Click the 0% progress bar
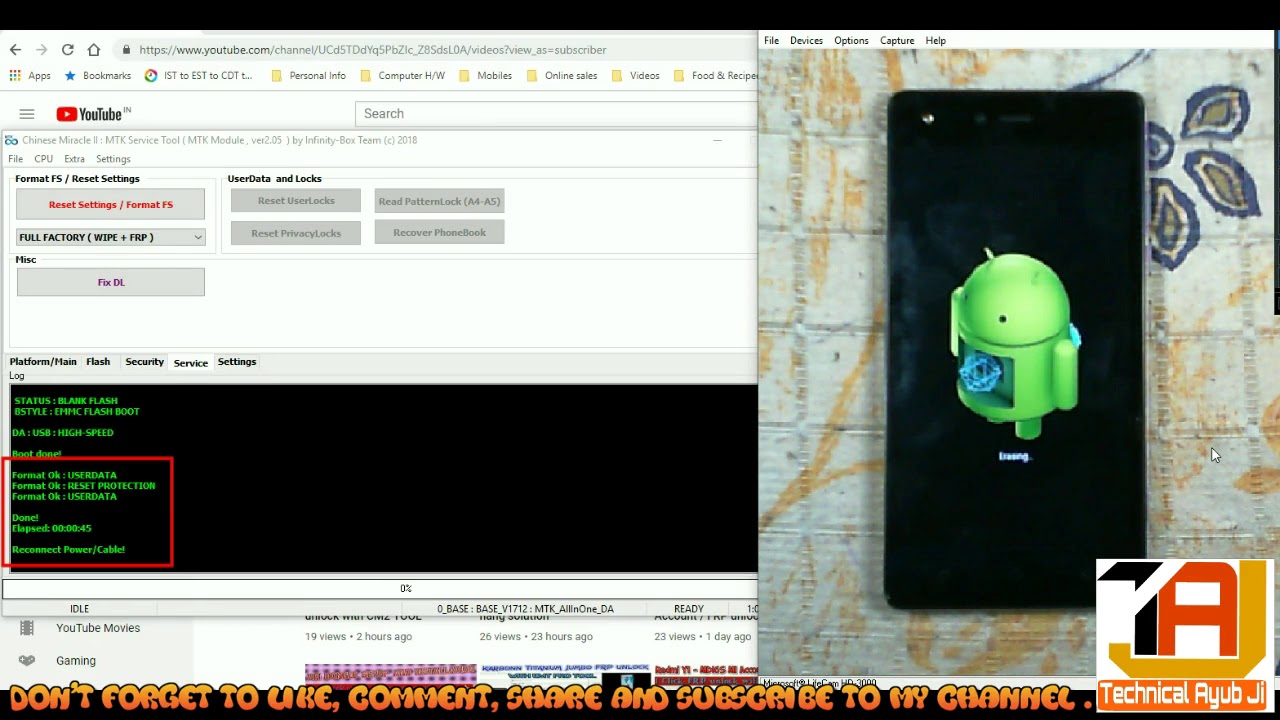1280x720 pixels. pos(380,589)
